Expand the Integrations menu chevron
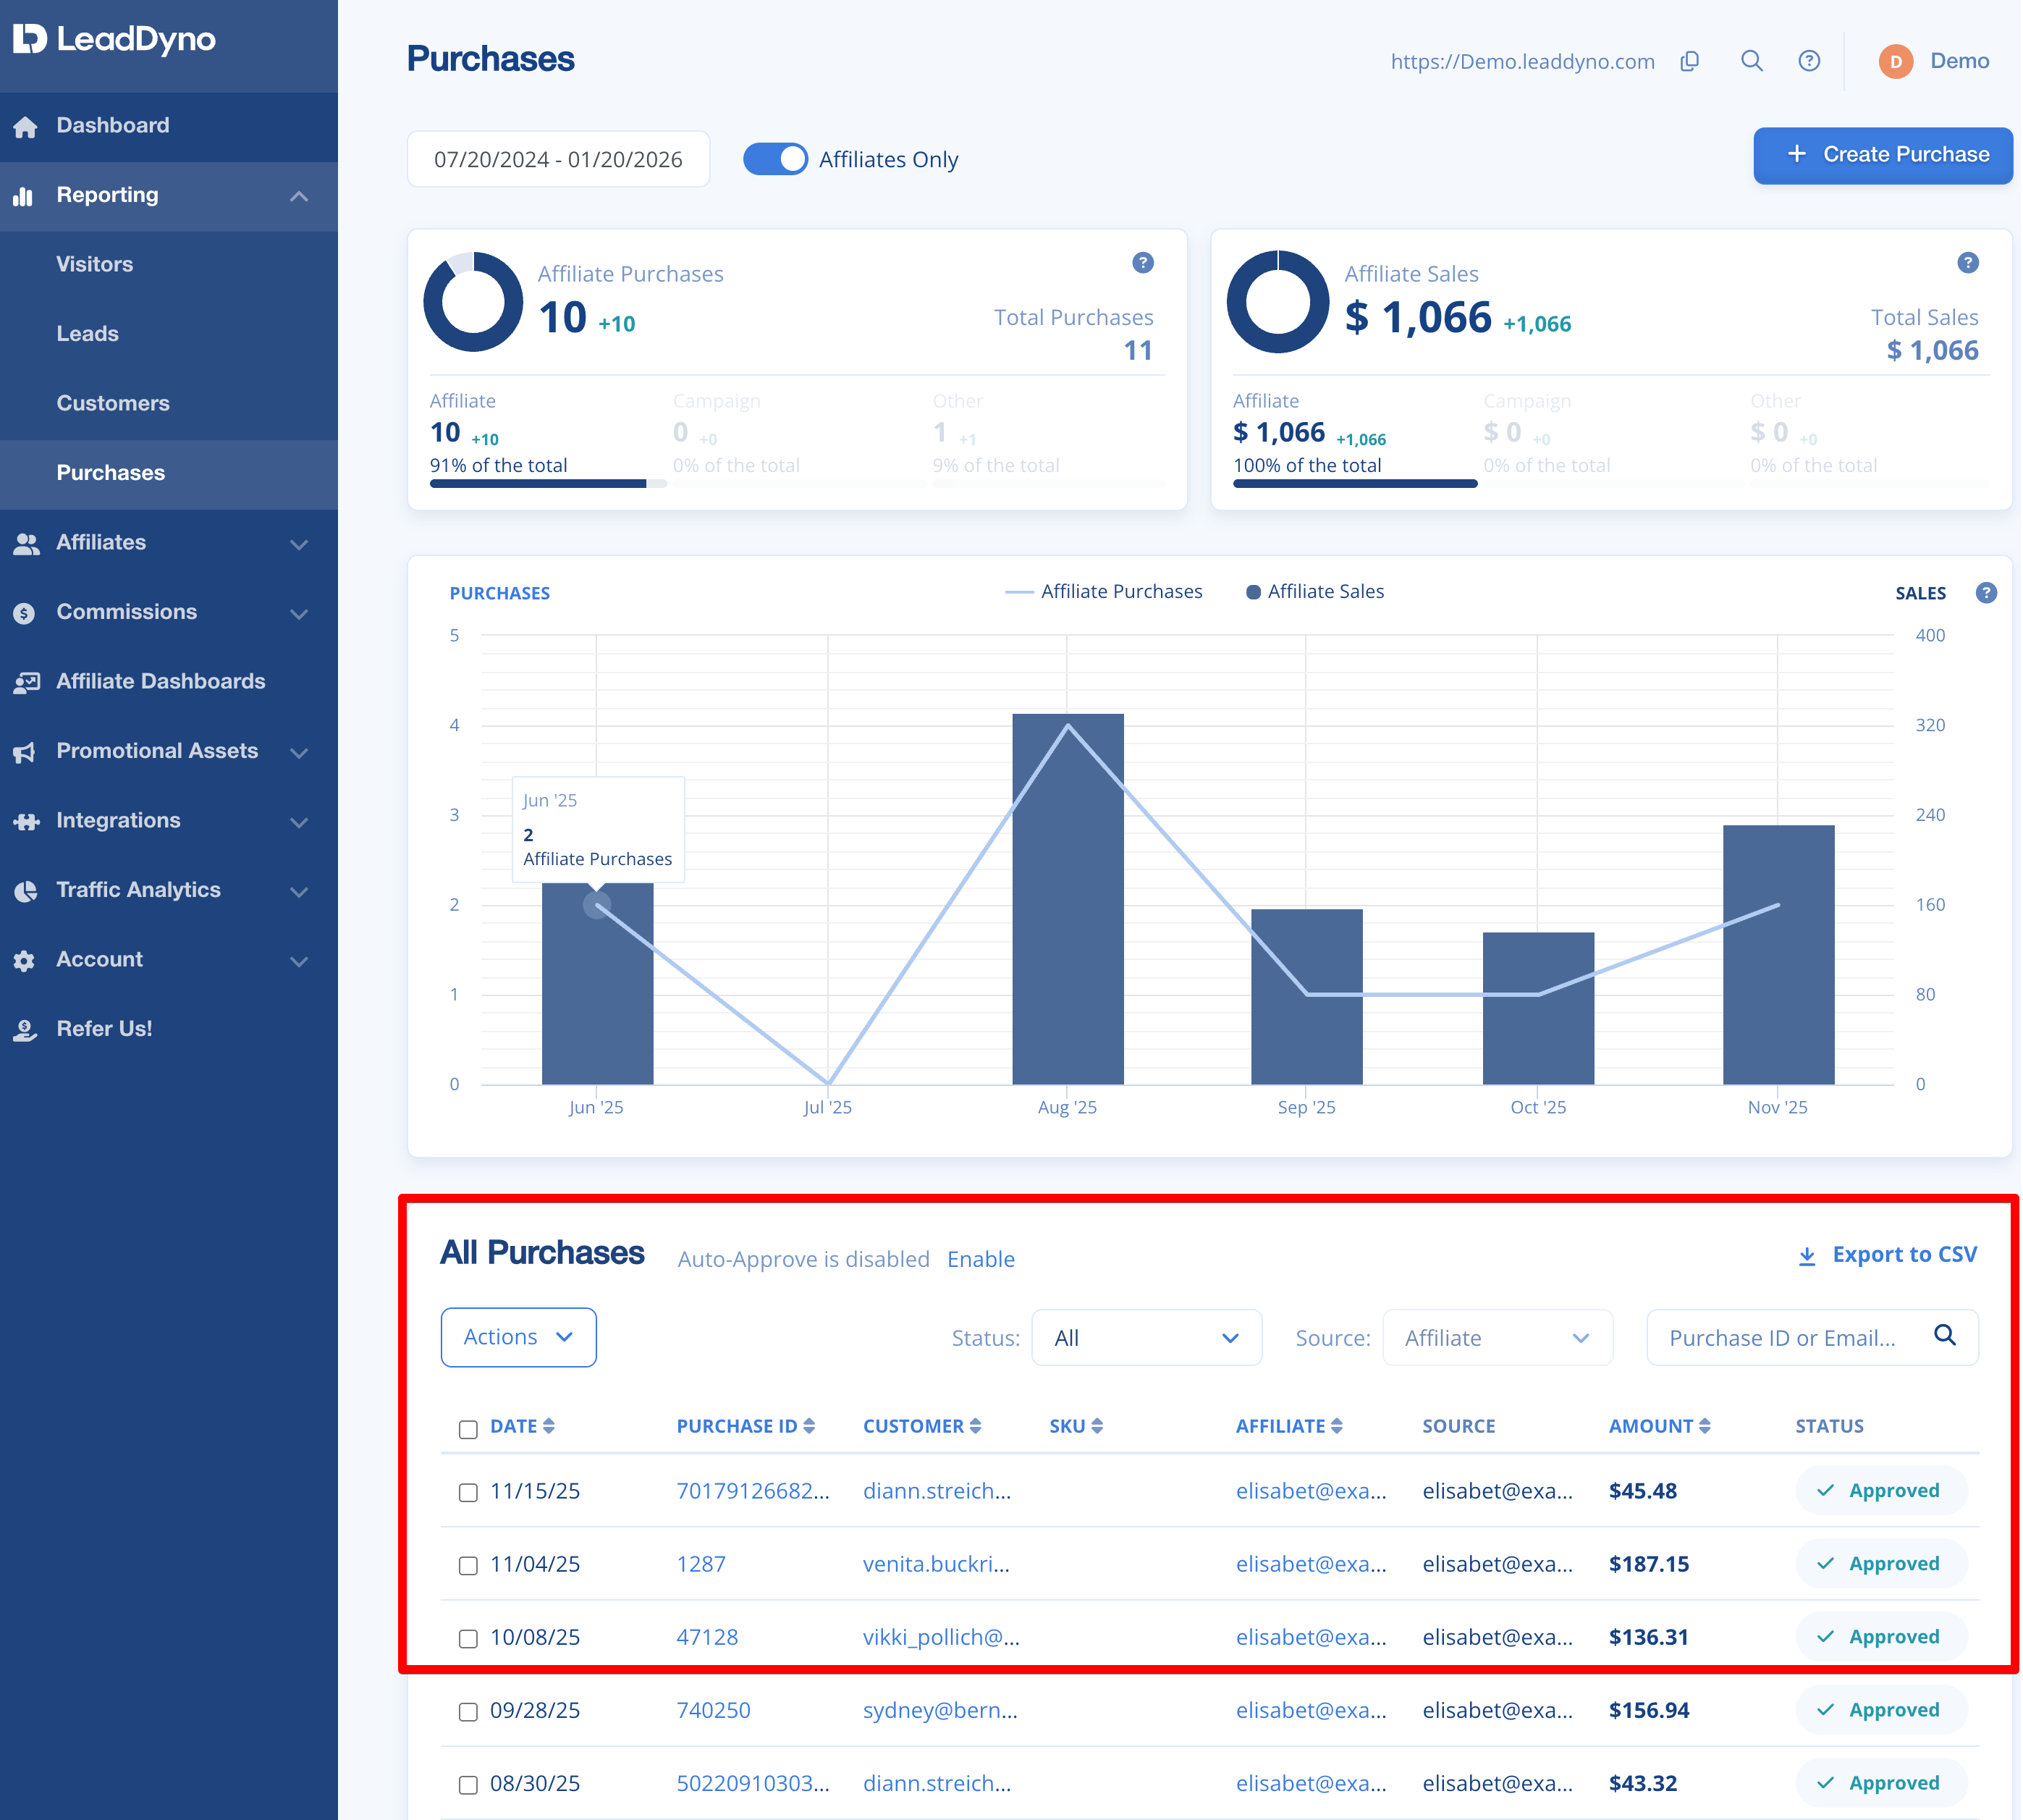The width and height of the screenshot is (2023, 1820). point(299,822)
